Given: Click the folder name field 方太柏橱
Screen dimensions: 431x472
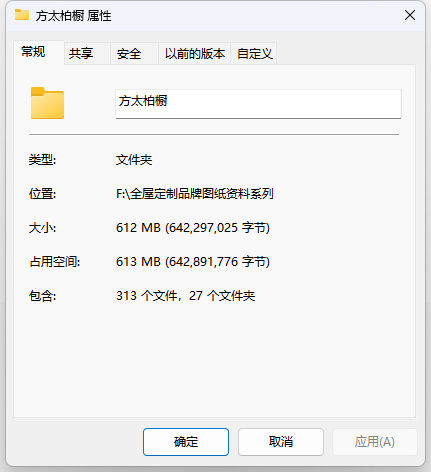Looking at the screenshot, I should pos(258,104).
